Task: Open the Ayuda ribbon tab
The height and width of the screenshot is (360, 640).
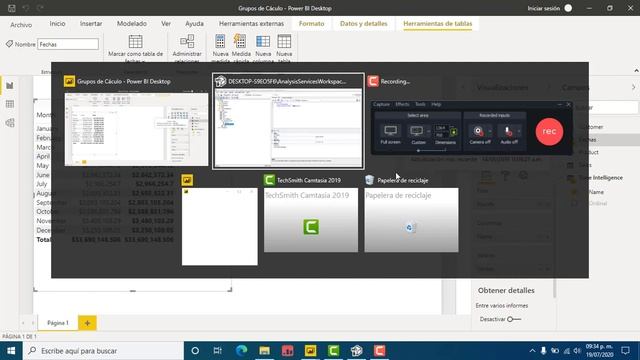Action: click(x=194, y=24)
